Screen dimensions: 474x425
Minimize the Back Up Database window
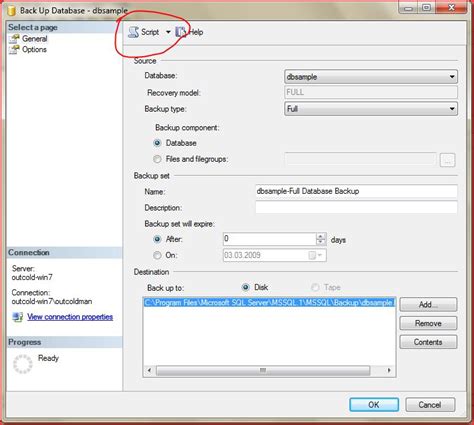click(x=409, y=8)
